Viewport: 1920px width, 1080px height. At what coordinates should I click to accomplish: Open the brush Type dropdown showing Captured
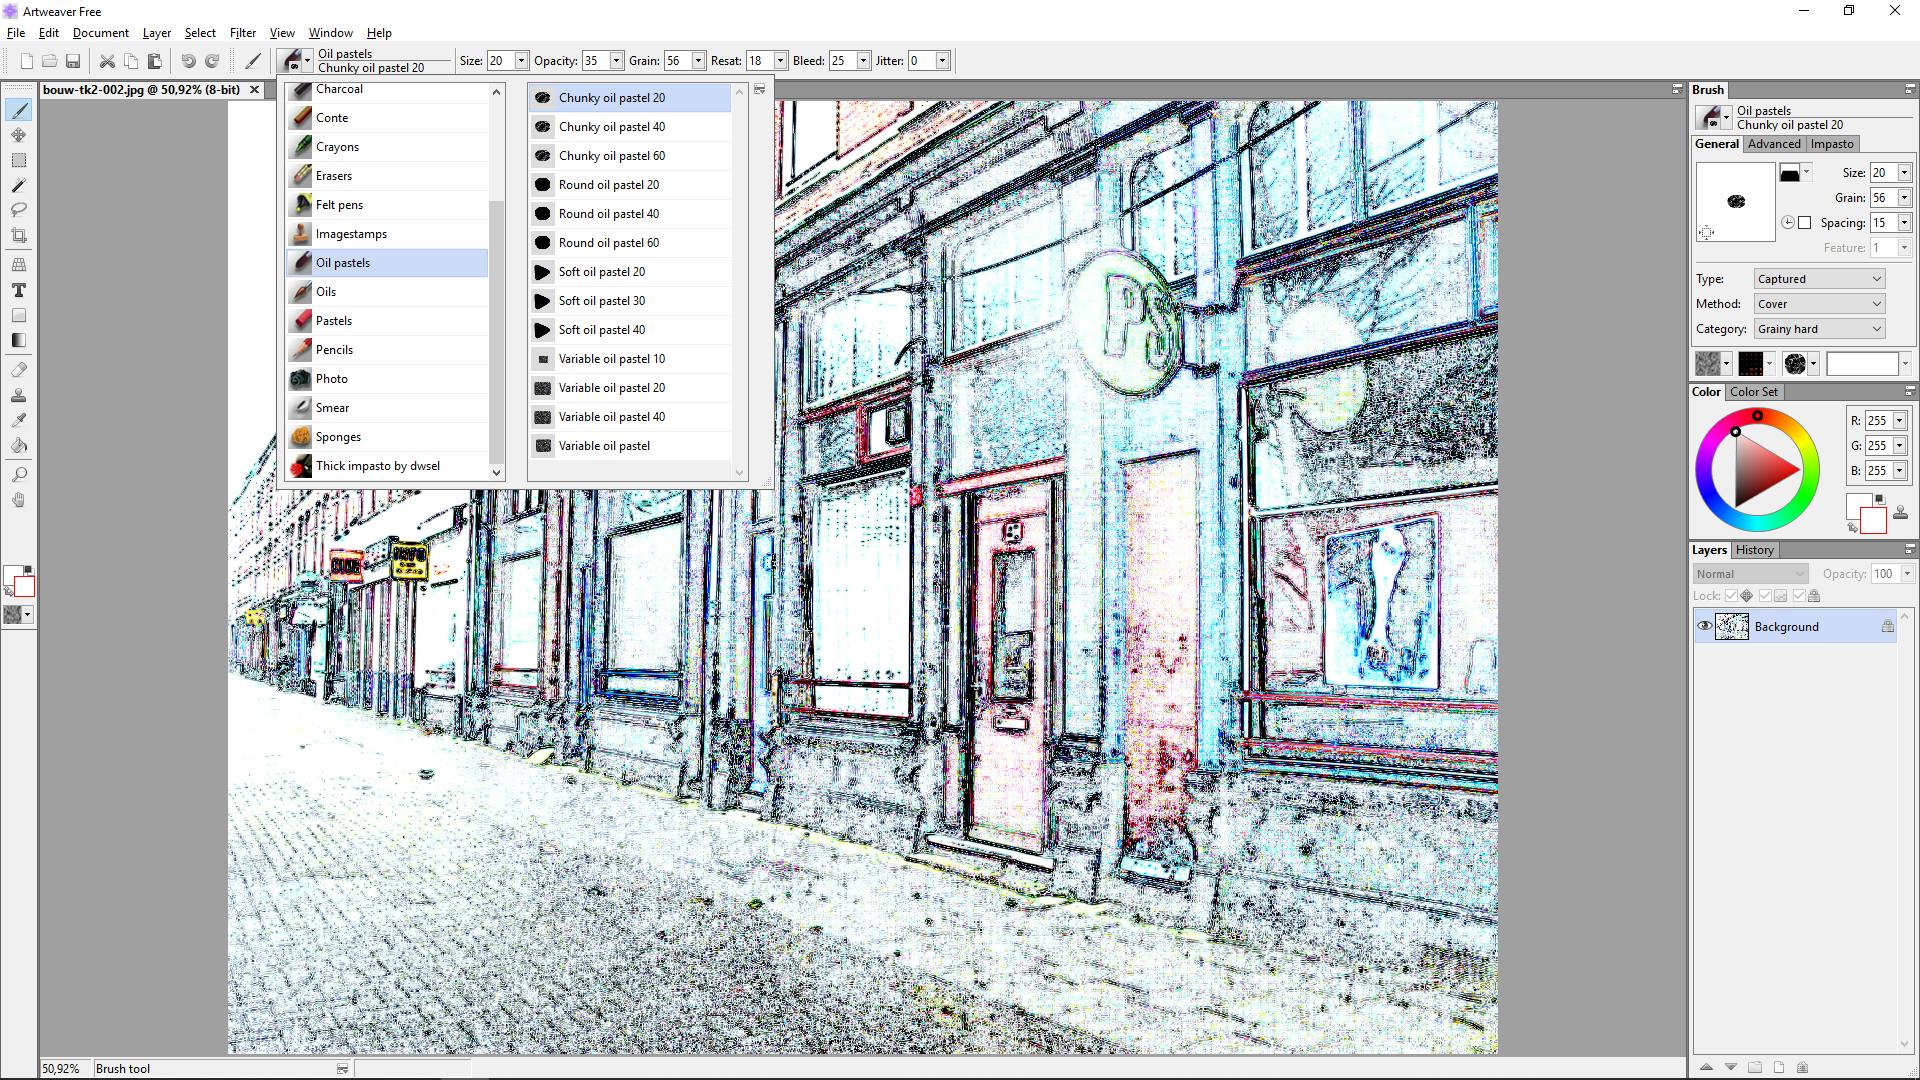point(1818,279)
